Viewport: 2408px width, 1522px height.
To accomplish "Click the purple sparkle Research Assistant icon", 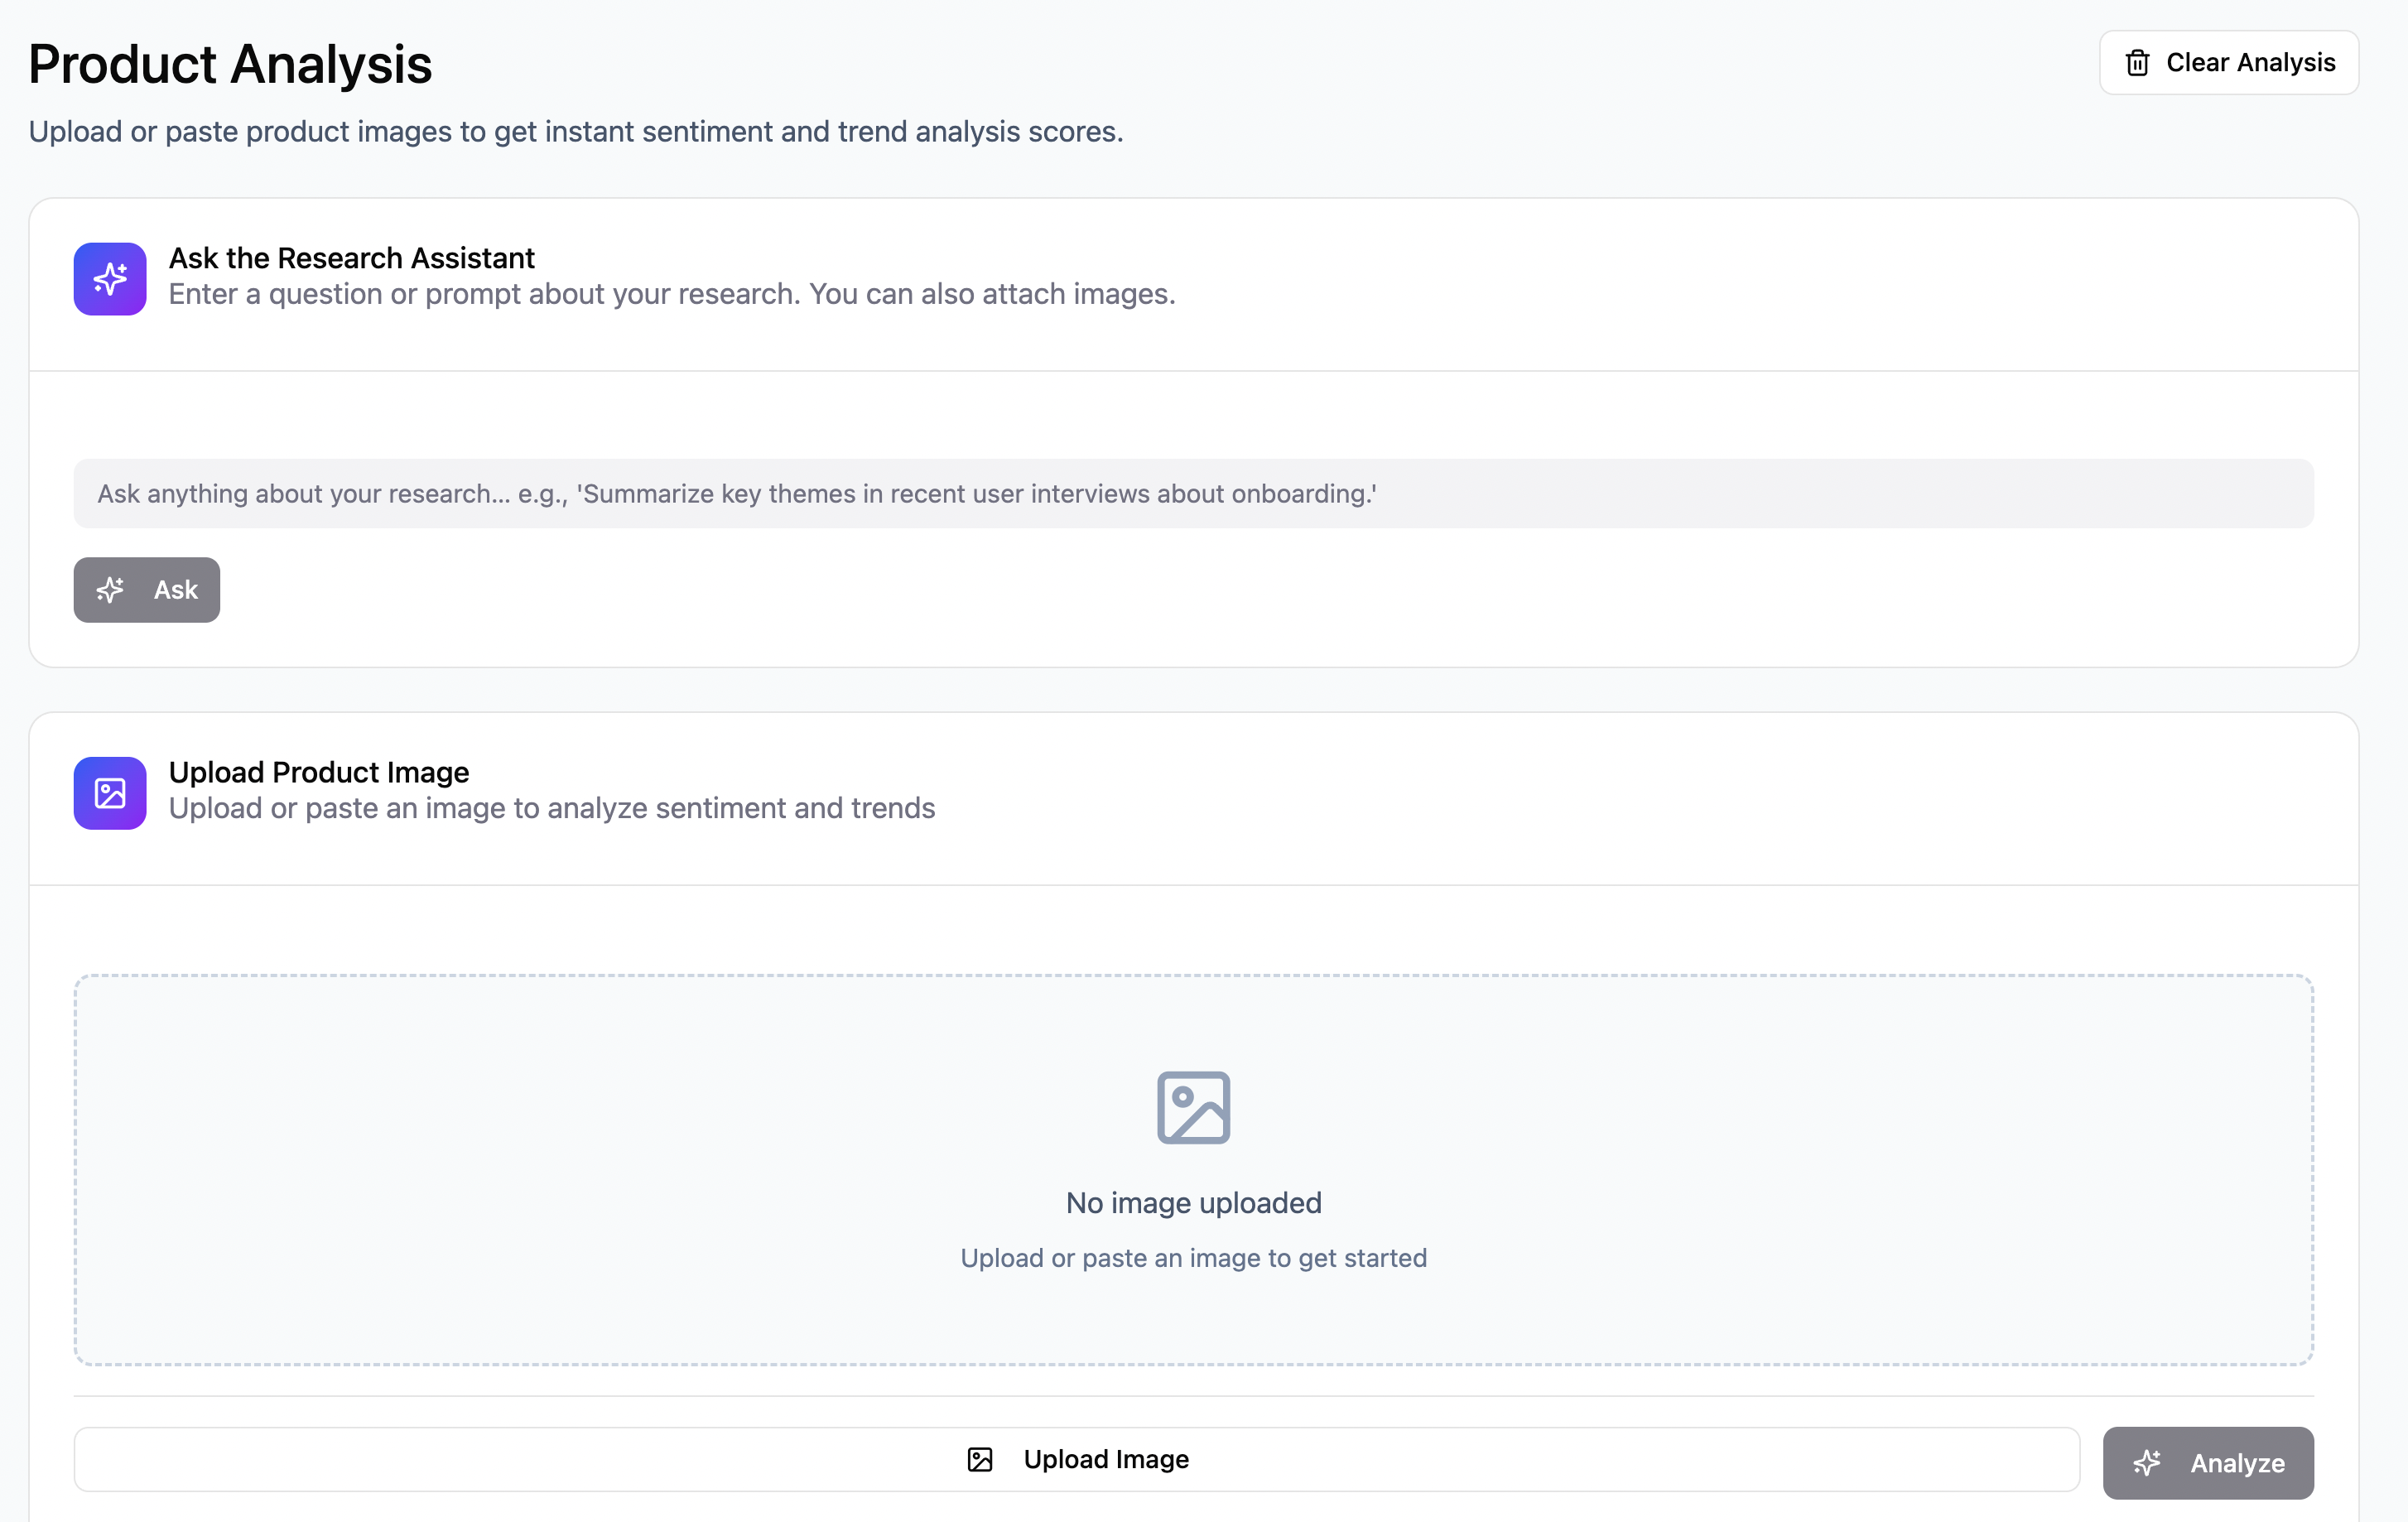I will click(x=110, y=279).
